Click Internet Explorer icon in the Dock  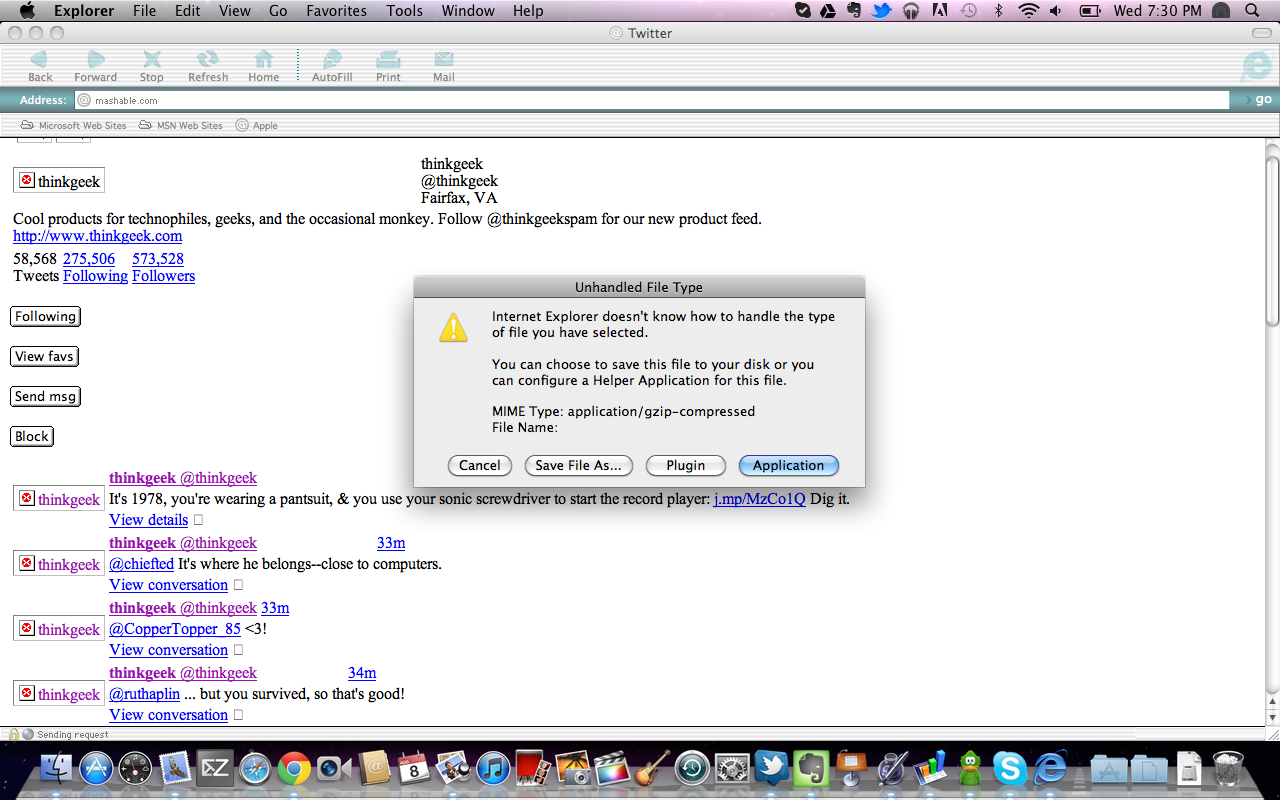click(x=1050, y=768)
